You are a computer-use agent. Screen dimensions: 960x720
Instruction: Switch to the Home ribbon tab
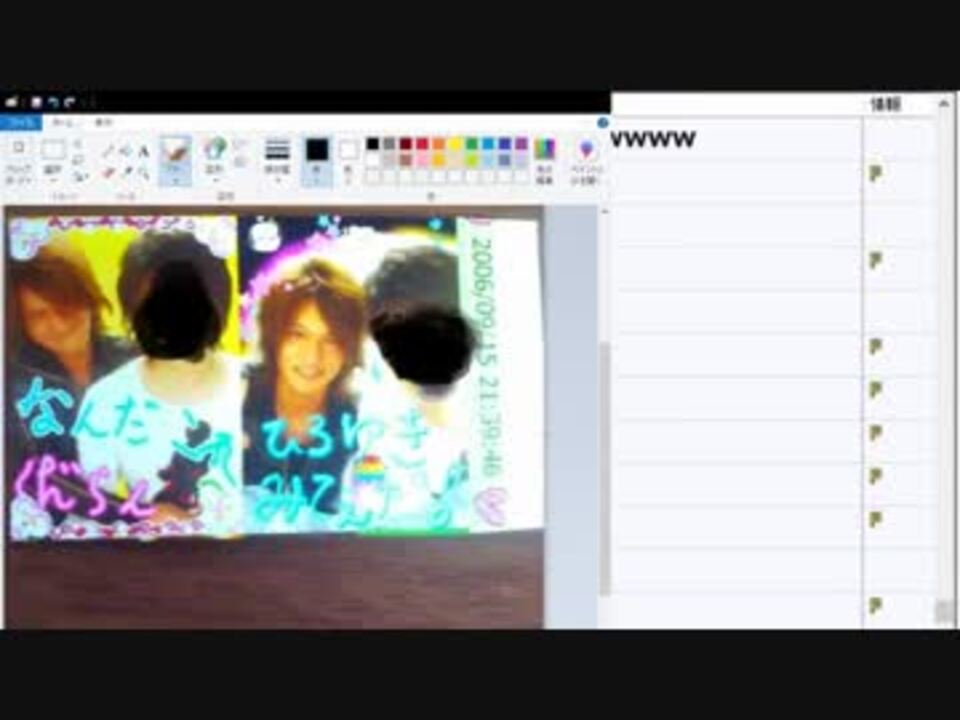[x=62, y=122]
